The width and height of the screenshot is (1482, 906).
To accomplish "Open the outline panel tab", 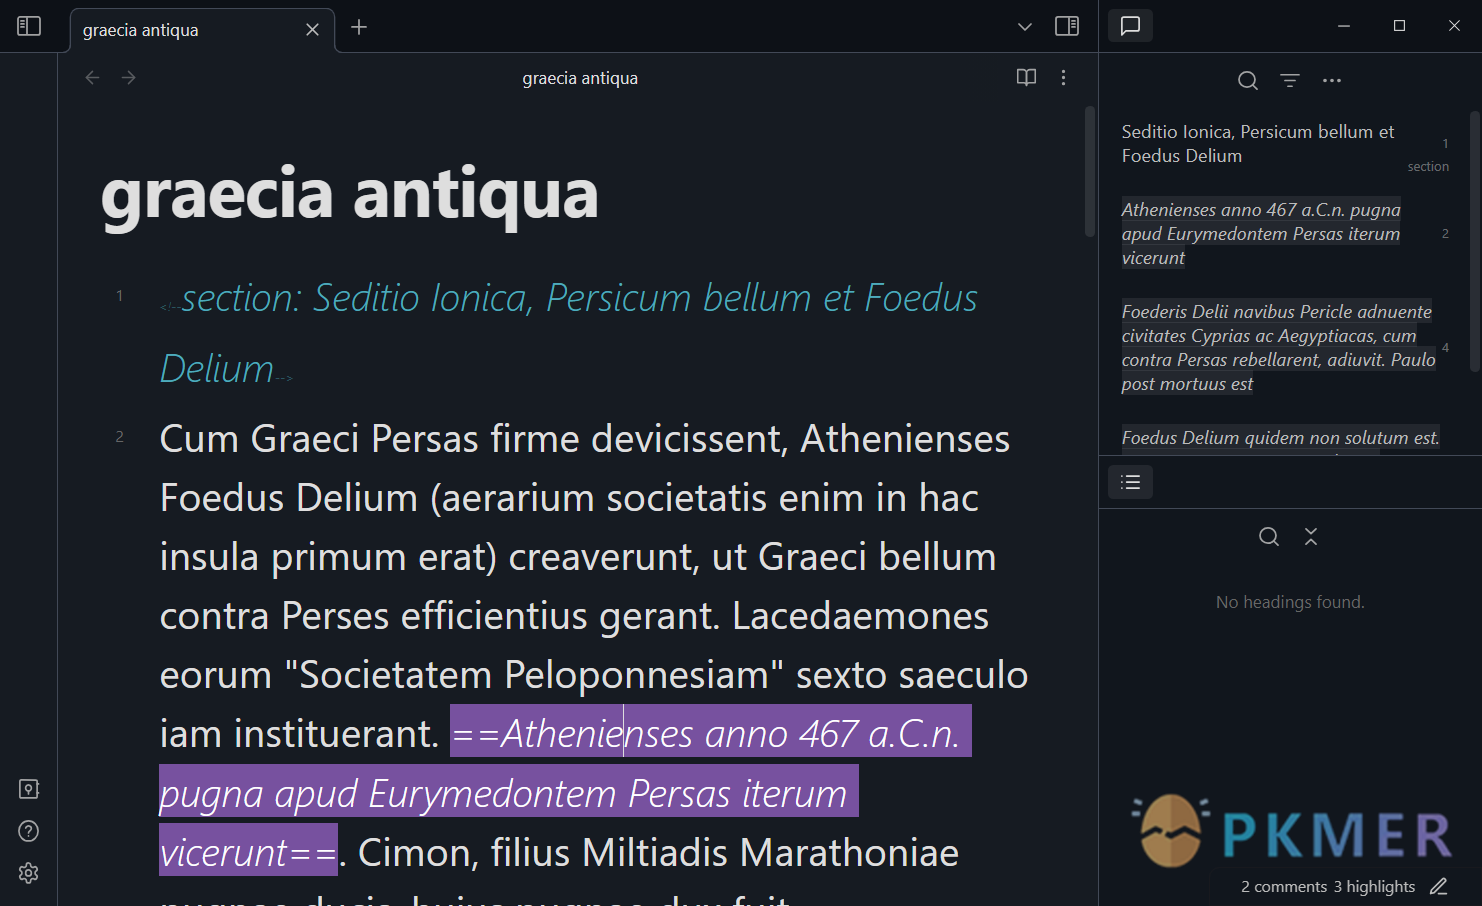I will pos(1131,483).
